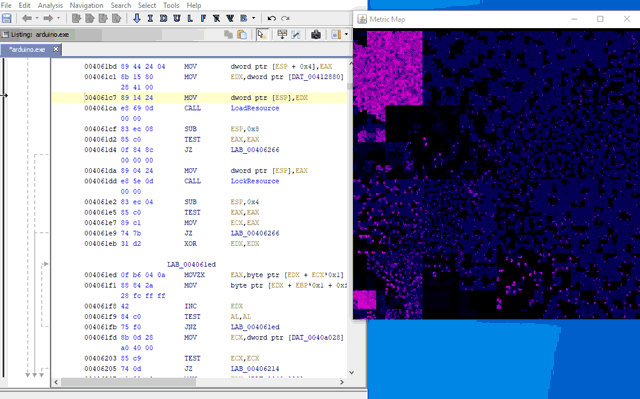Click listing scroll-down arrow
The height and width of the screenshot is (399, 640).
point(351,372)
